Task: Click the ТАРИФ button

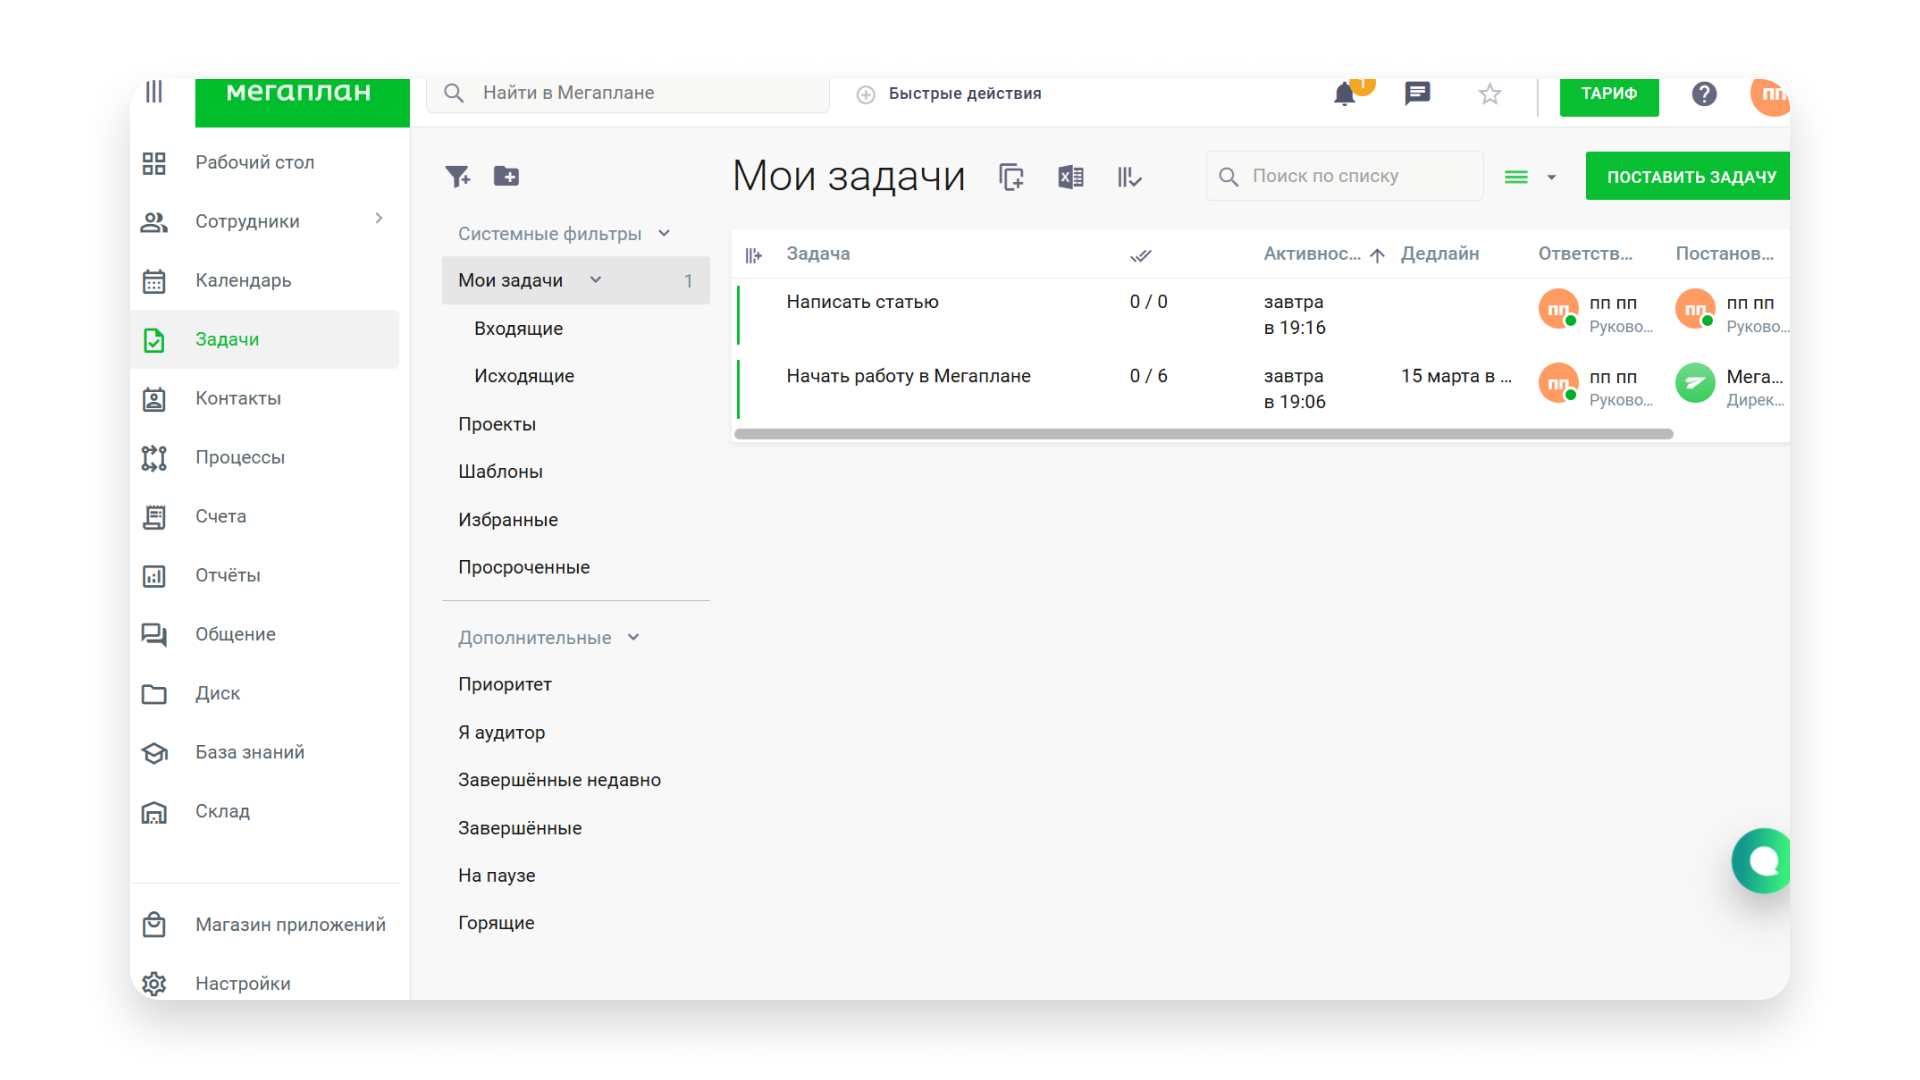Action: tap(1608, 95)
